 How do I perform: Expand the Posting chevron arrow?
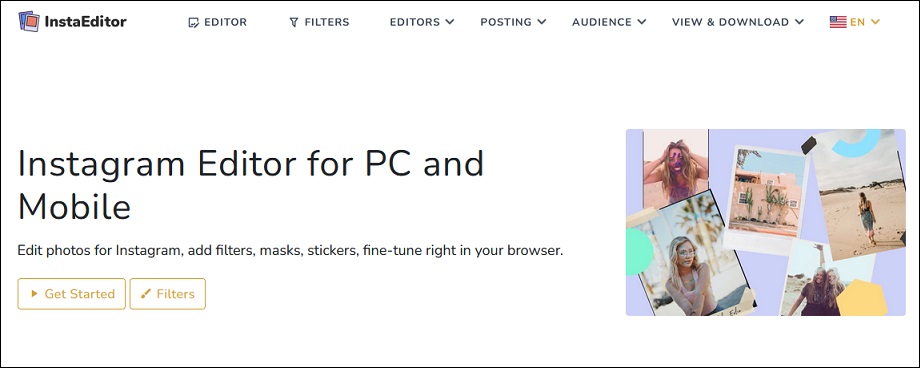[542, 22]
